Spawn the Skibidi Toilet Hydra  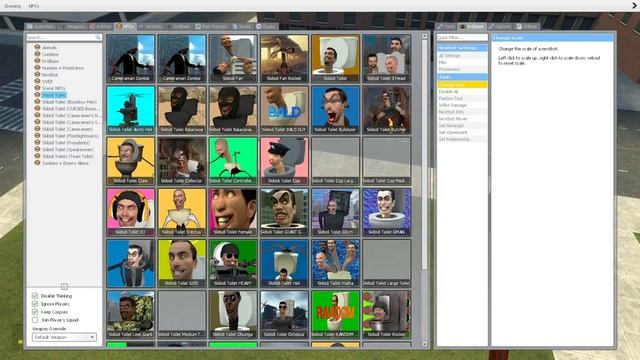[336, 263]
